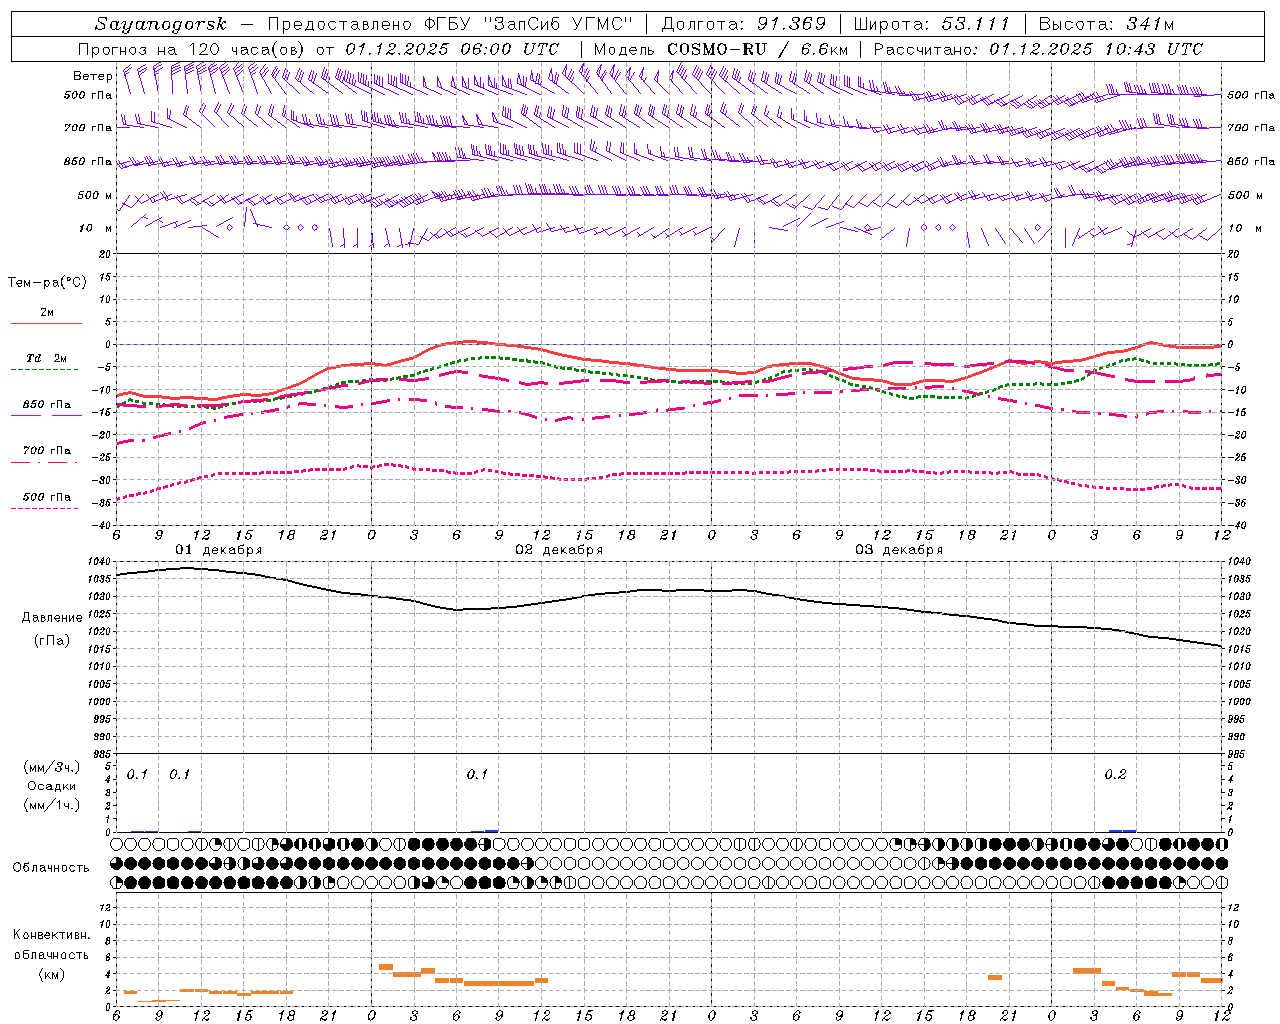
Task: Select the '2м' temperature legend entry
Action: coord(47,312)
